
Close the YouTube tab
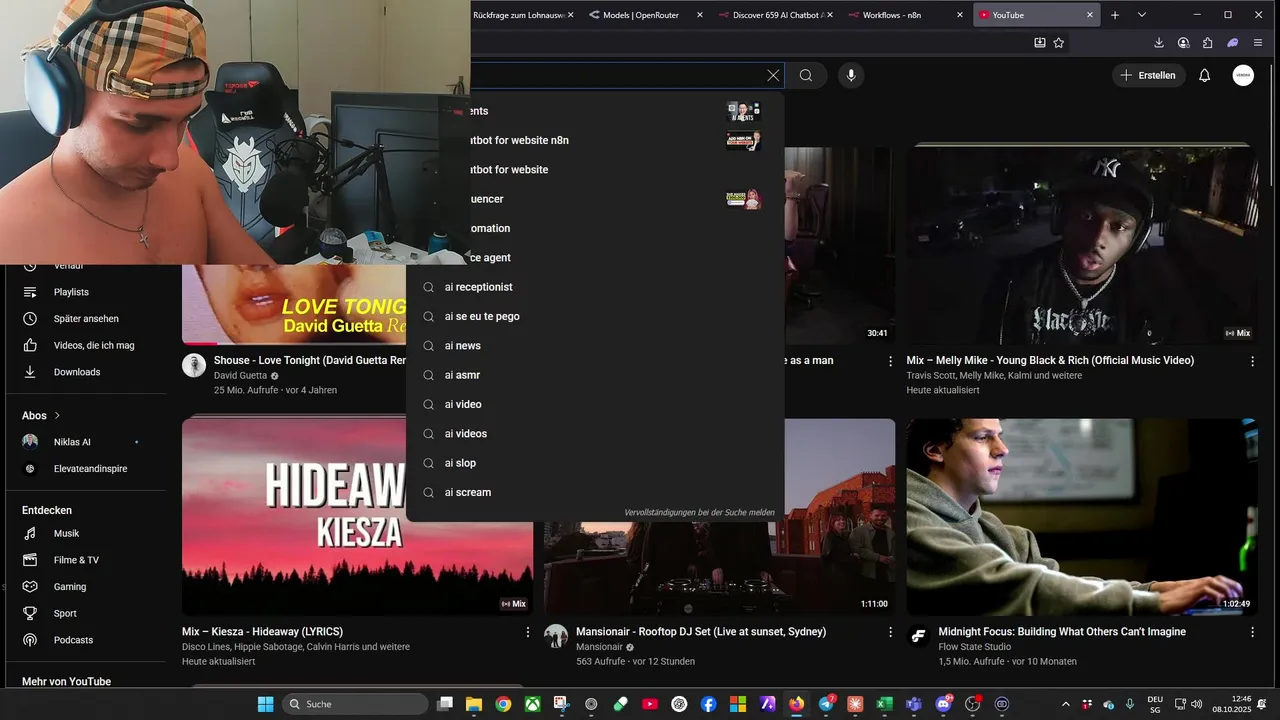tap(1090, 15)
